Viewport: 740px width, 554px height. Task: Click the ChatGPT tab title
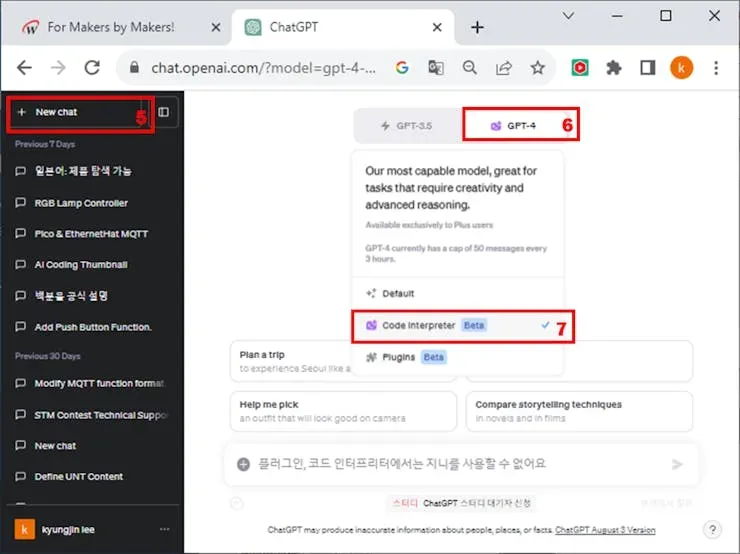294,27
